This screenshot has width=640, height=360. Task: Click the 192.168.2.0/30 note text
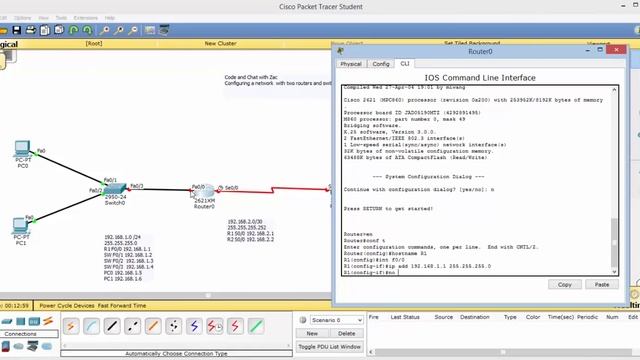[245, 222]
